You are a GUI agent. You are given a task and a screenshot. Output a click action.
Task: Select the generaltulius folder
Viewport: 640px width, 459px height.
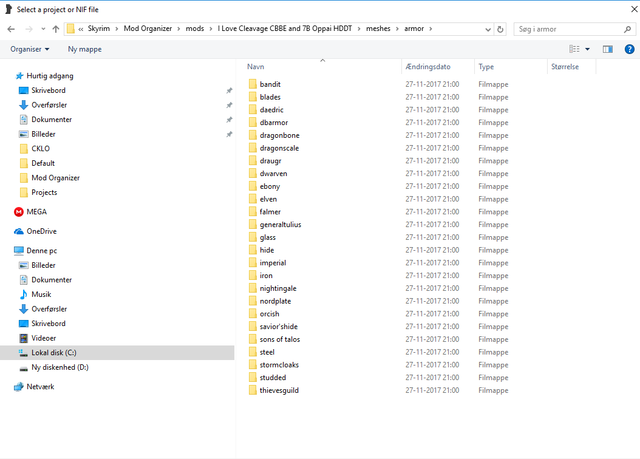[x=280, y=224]
